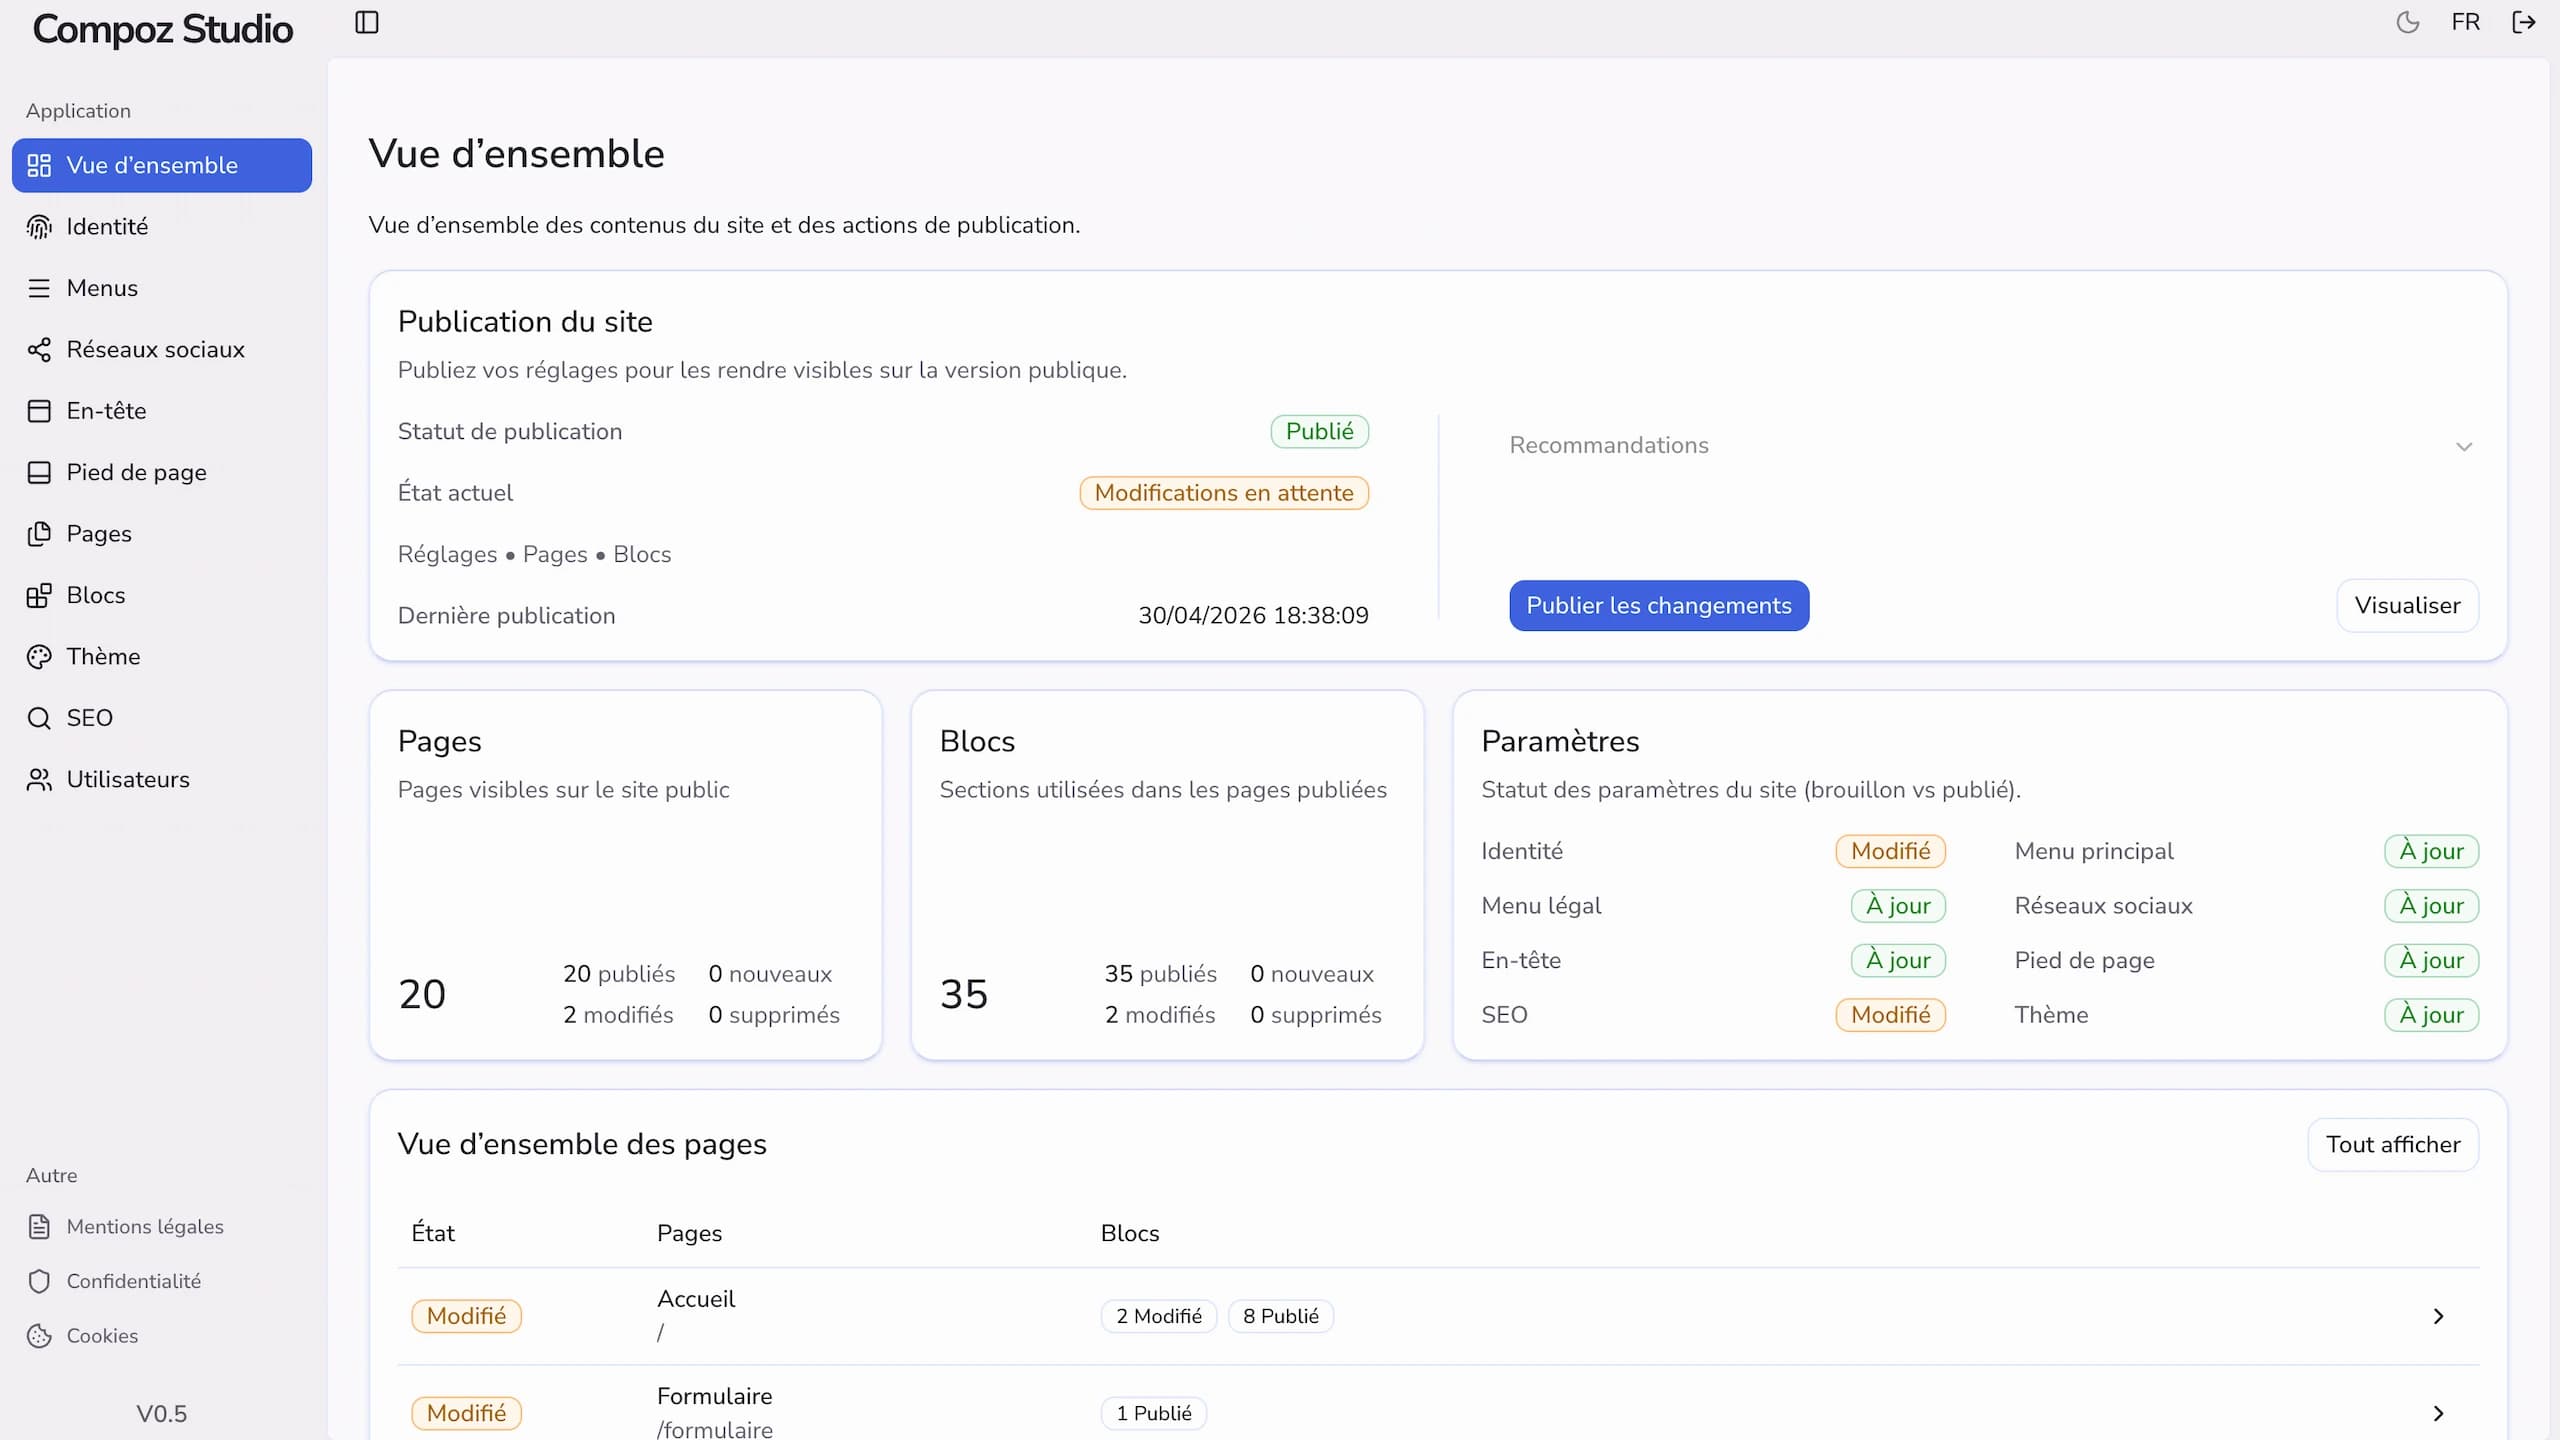Image resolution: width=2560 pixels, height=1440 pixels.
Task: Click the Pied de page icon
Action: [39, 472]
